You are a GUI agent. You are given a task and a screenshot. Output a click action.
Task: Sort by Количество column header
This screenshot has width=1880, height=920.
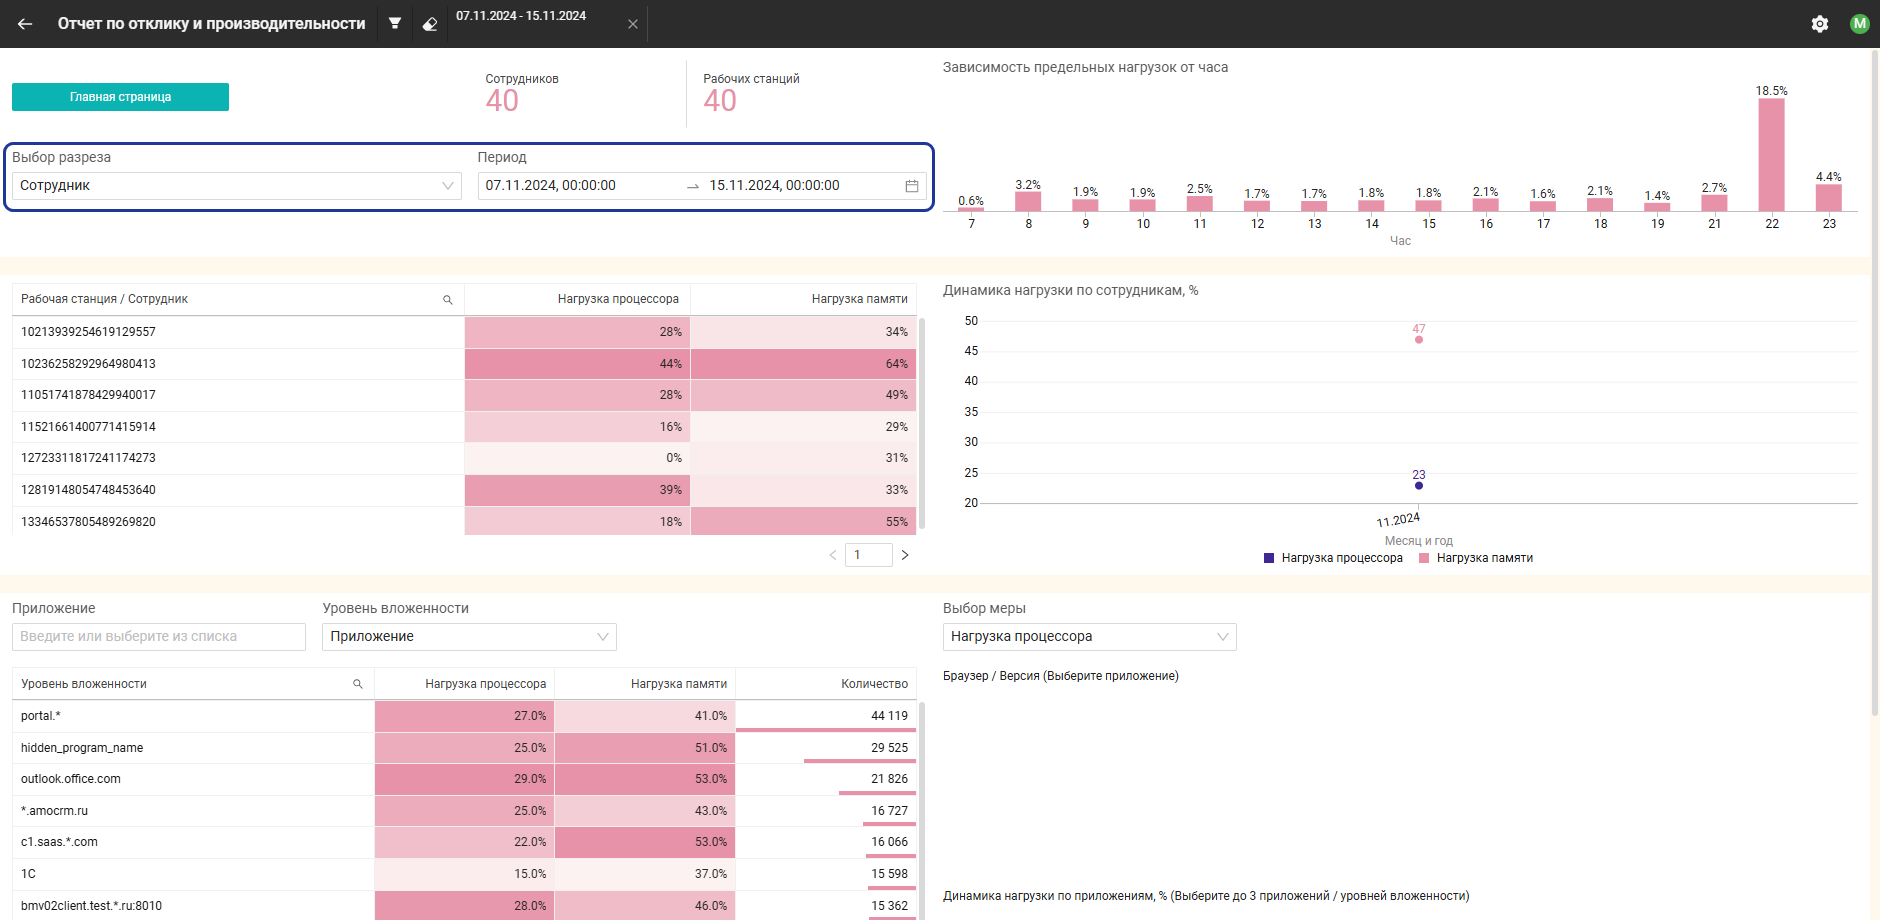[x=874, y=684]
